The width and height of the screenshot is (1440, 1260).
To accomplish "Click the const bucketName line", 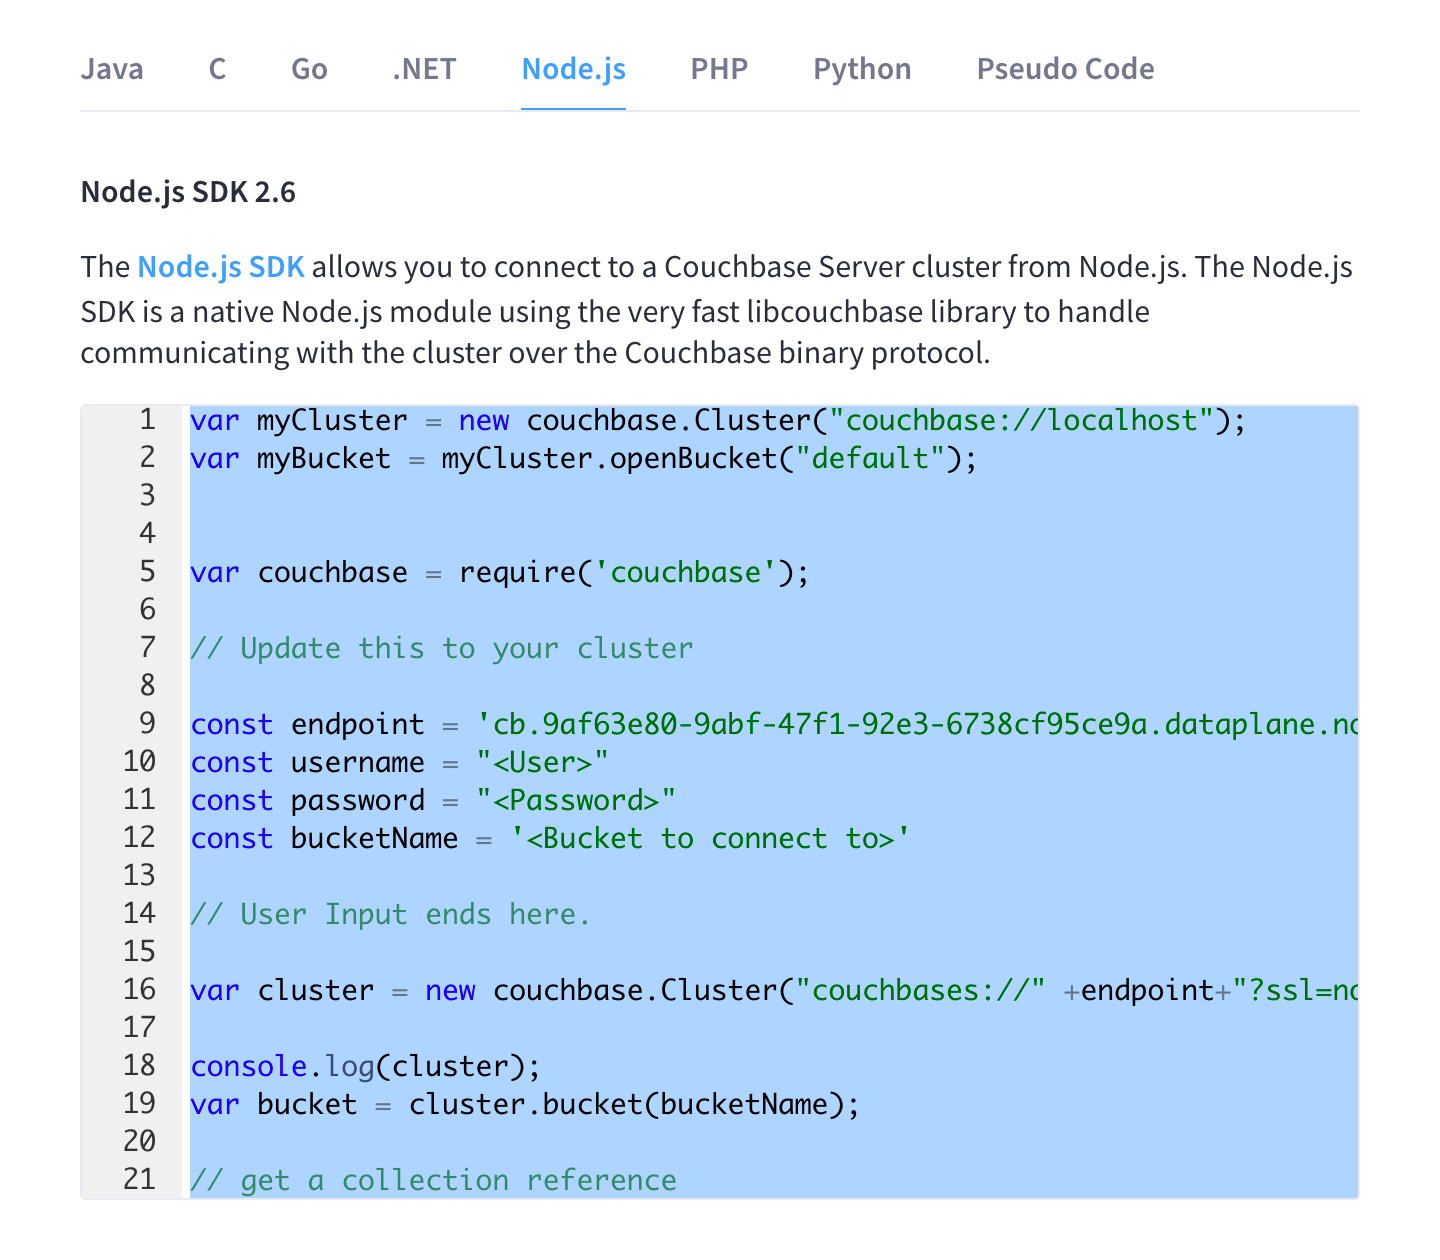I will [x=550, y=838].
